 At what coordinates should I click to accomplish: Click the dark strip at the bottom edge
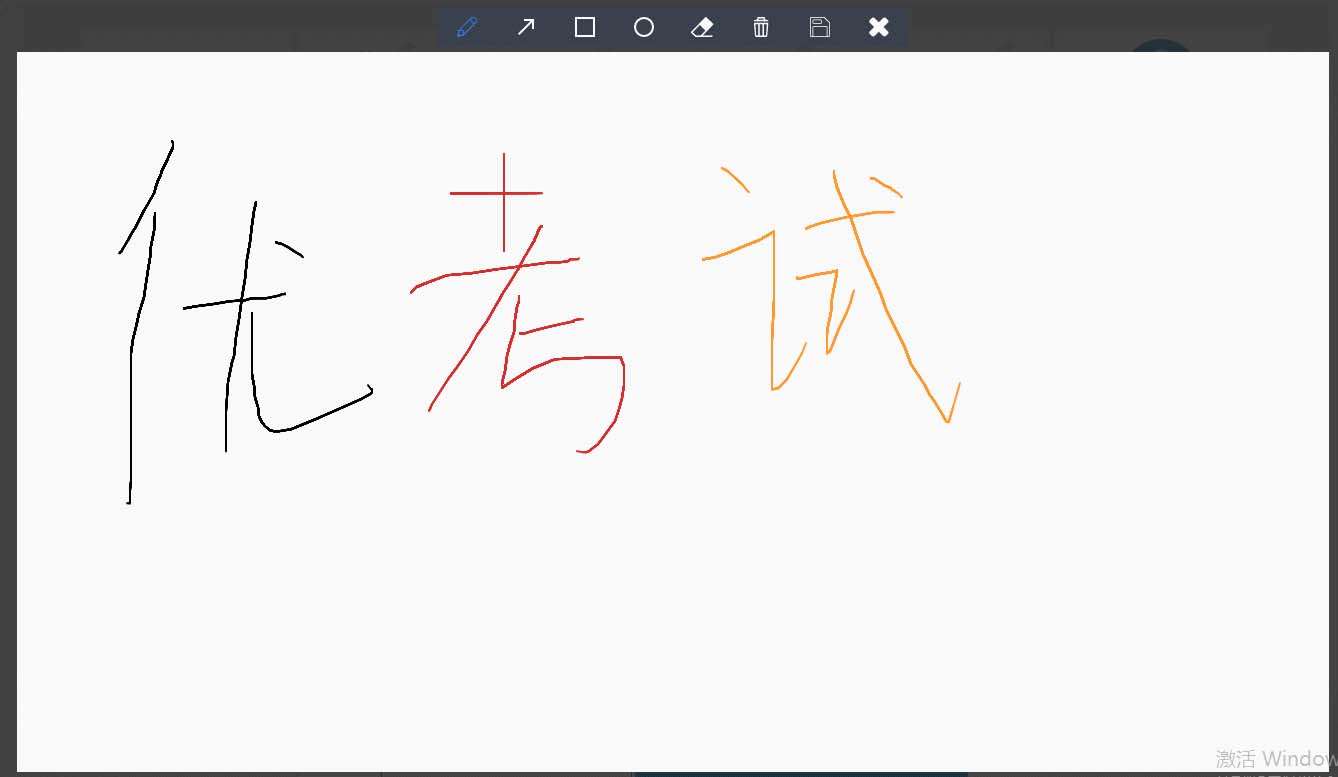[x=669, y=772]
